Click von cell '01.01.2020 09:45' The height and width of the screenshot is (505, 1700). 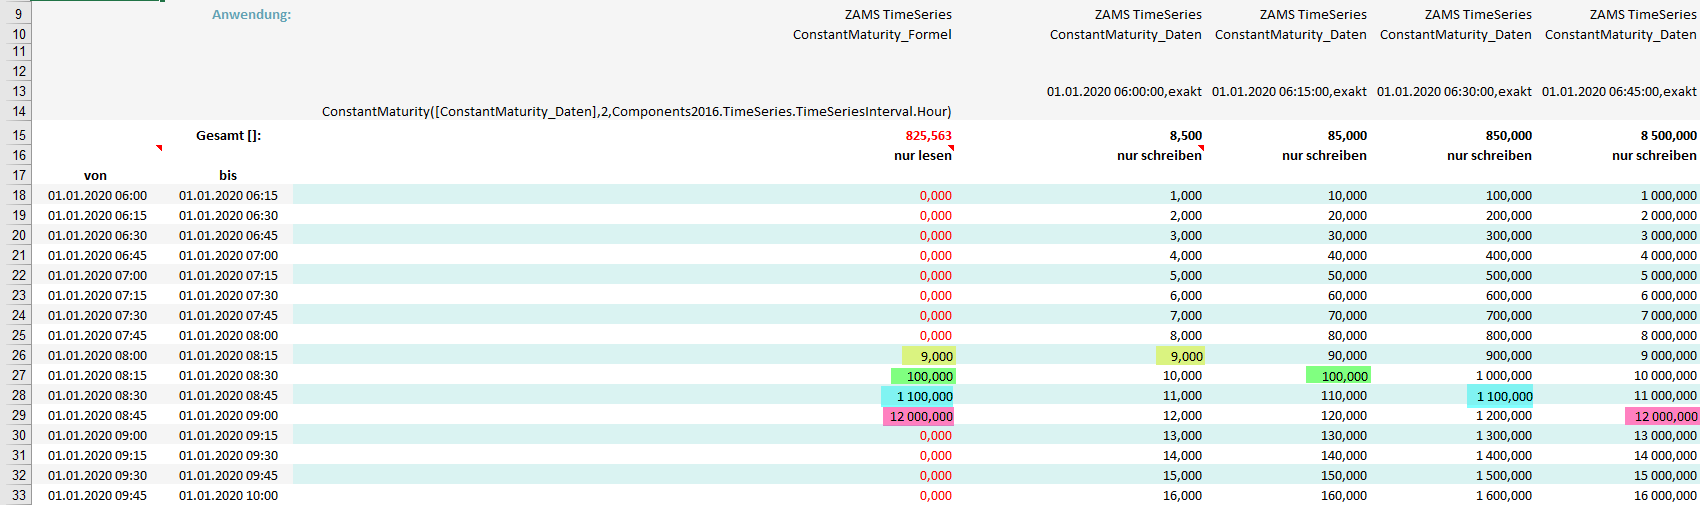[97, 495]
